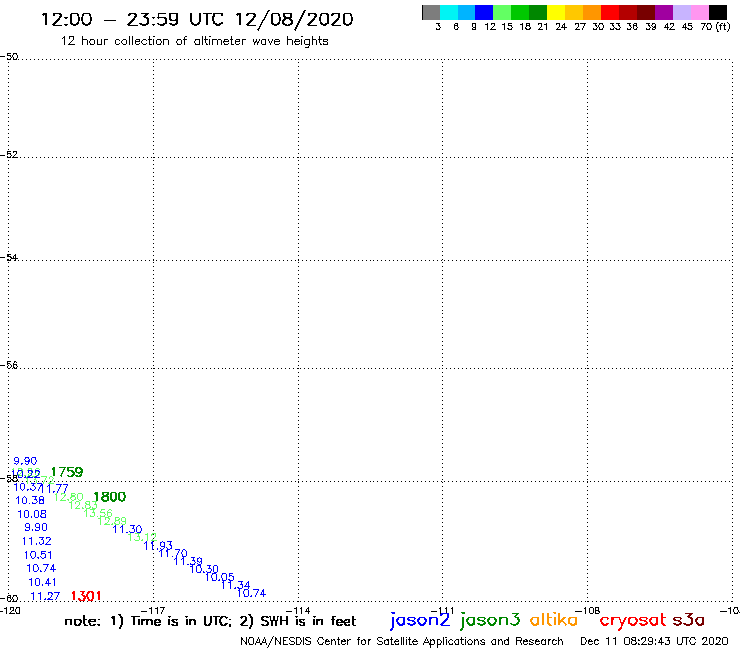Click the pink legend swatch

[x=699, y=12]
